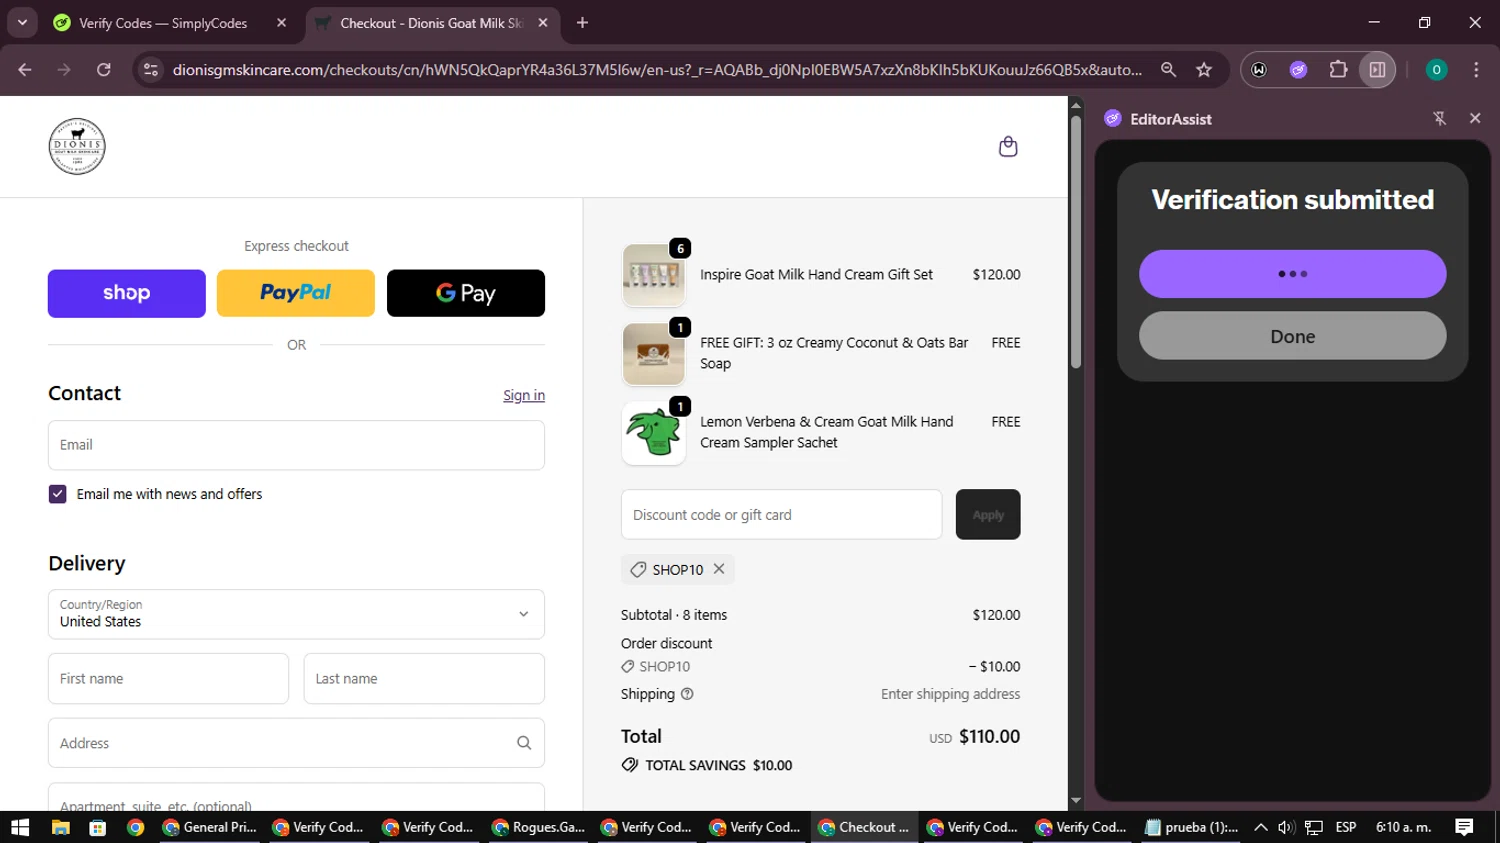Open the prueba (1) taskbar window
1500x843 pixels.
coord(1192,827)
